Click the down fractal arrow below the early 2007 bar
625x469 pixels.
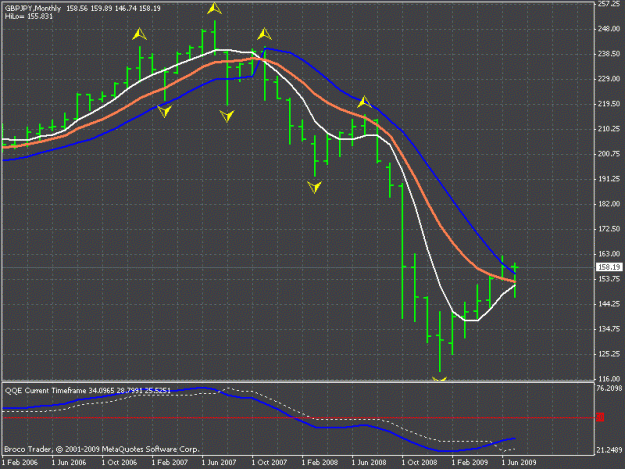[165, 111]
